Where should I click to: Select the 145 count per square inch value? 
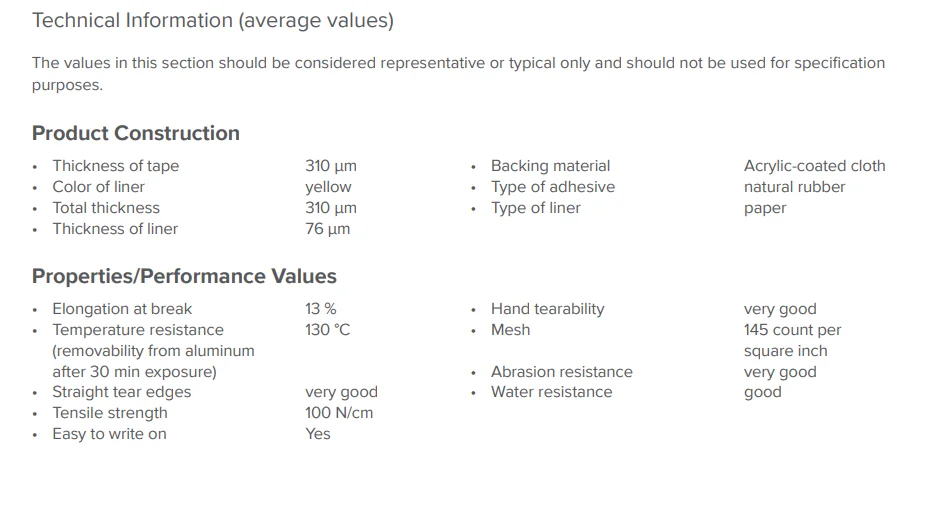click(792, 341)
